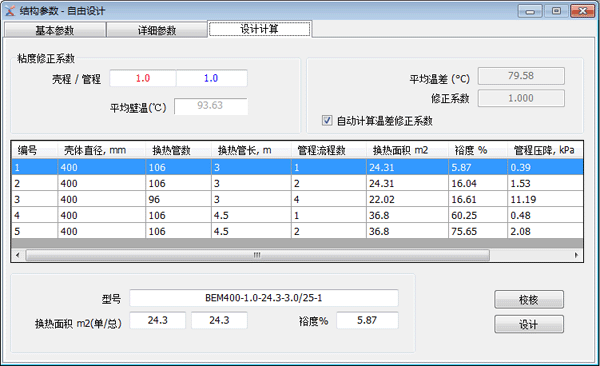Sort by 编号 column header
The height and width of the screenshot is (366, 600).
click(x=34, y=150)
